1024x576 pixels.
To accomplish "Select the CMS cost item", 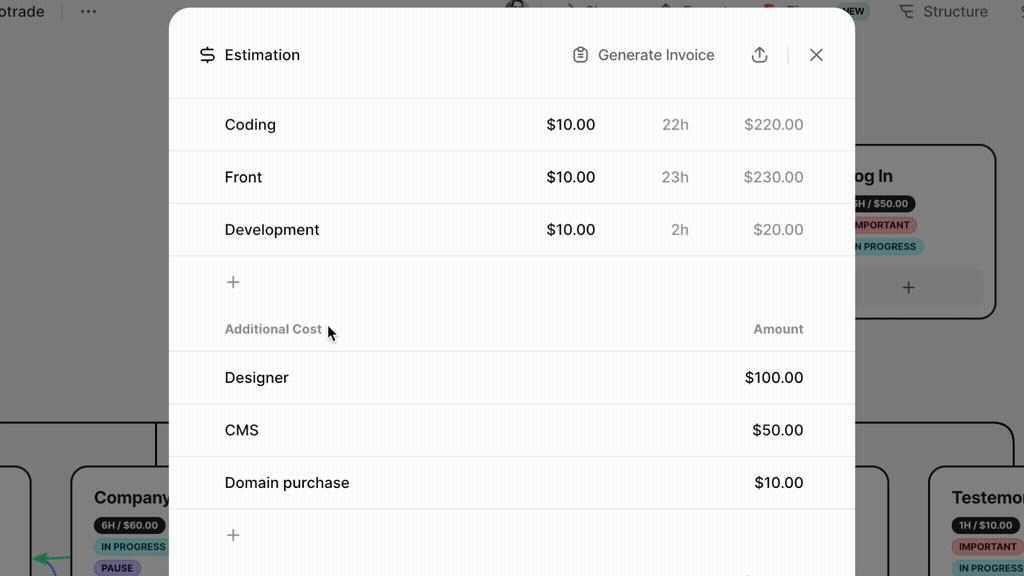I will (x=242, y=430).
